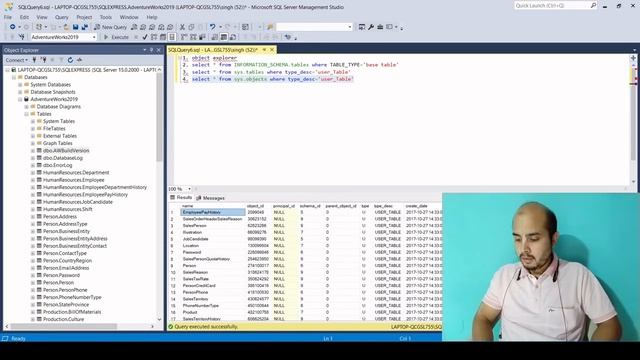This screenshot has width=640, height=360.
Task: Click the Disconnect icon in Object Explorer
Action: [43, 60]
